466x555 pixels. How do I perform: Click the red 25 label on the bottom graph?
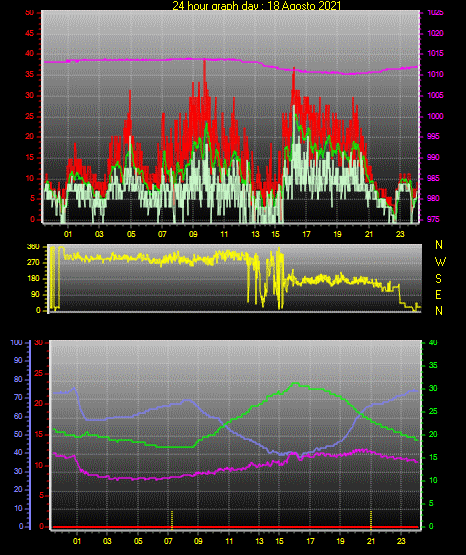pos(38,373)
